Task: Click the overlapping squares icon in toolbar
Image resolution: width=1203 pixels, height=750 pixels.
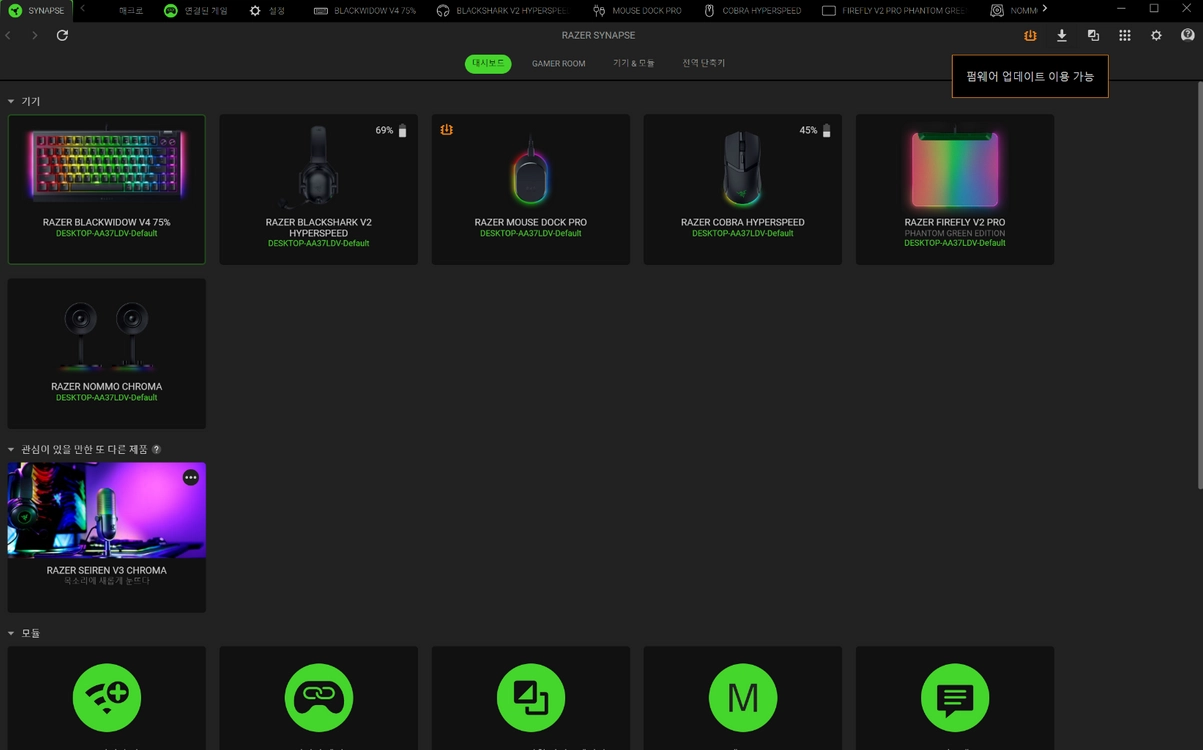Action: point(1093,35)
